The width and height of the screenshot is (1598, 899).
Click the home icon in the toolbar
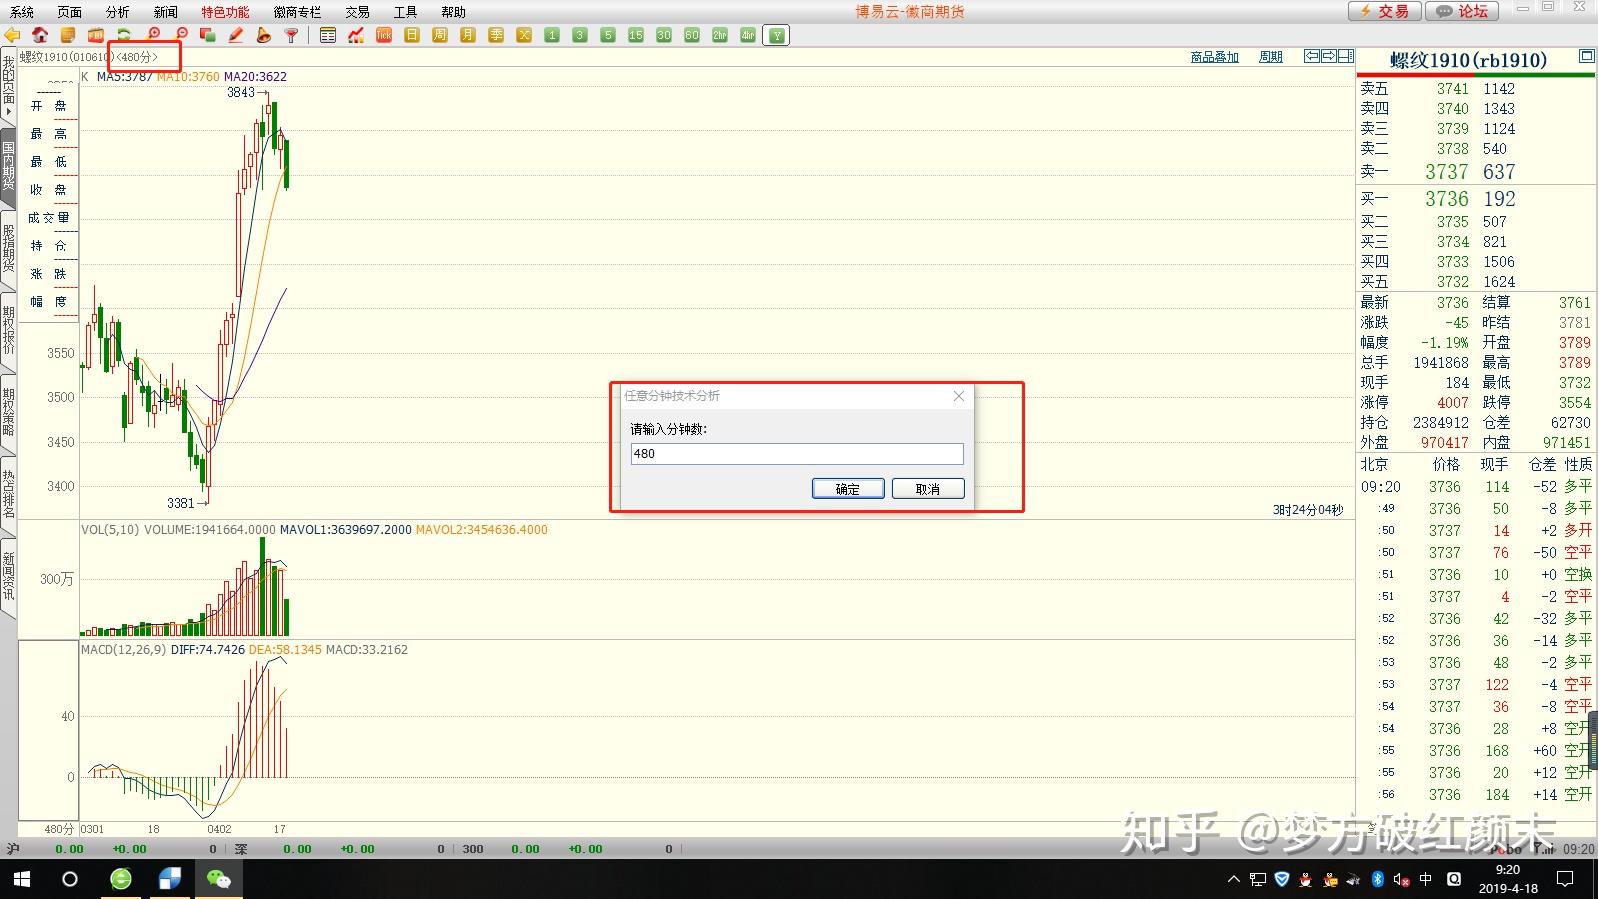point(40,35)
